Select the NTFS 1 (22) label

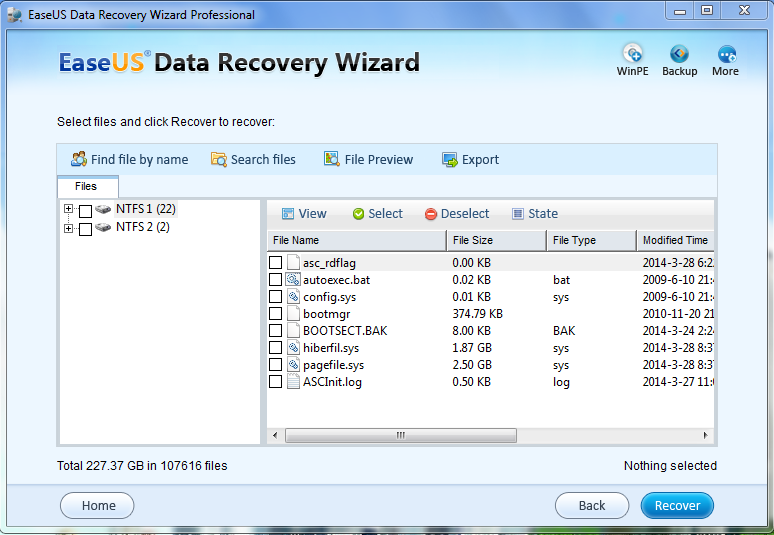click(x=146, y=209)
